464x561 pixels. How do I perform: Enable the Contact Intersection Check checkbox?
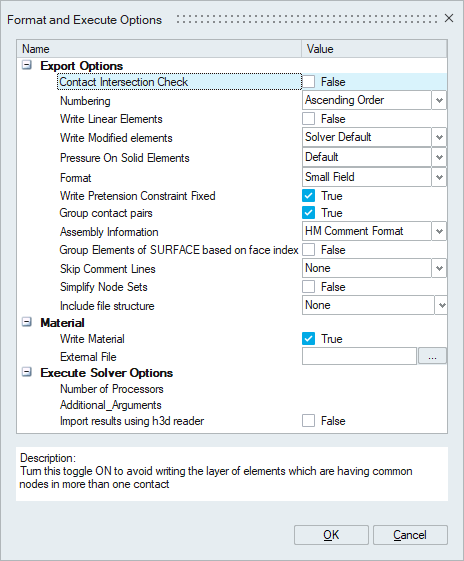(x=308, y=82)
